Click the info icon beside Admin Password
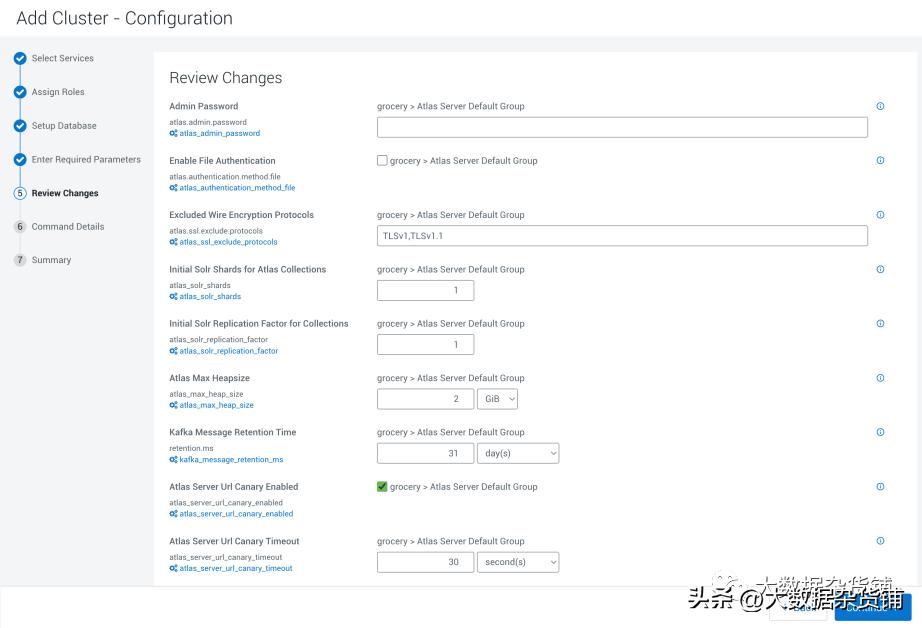Viewport: 922px width, 628px height. (x=880, y=106)
